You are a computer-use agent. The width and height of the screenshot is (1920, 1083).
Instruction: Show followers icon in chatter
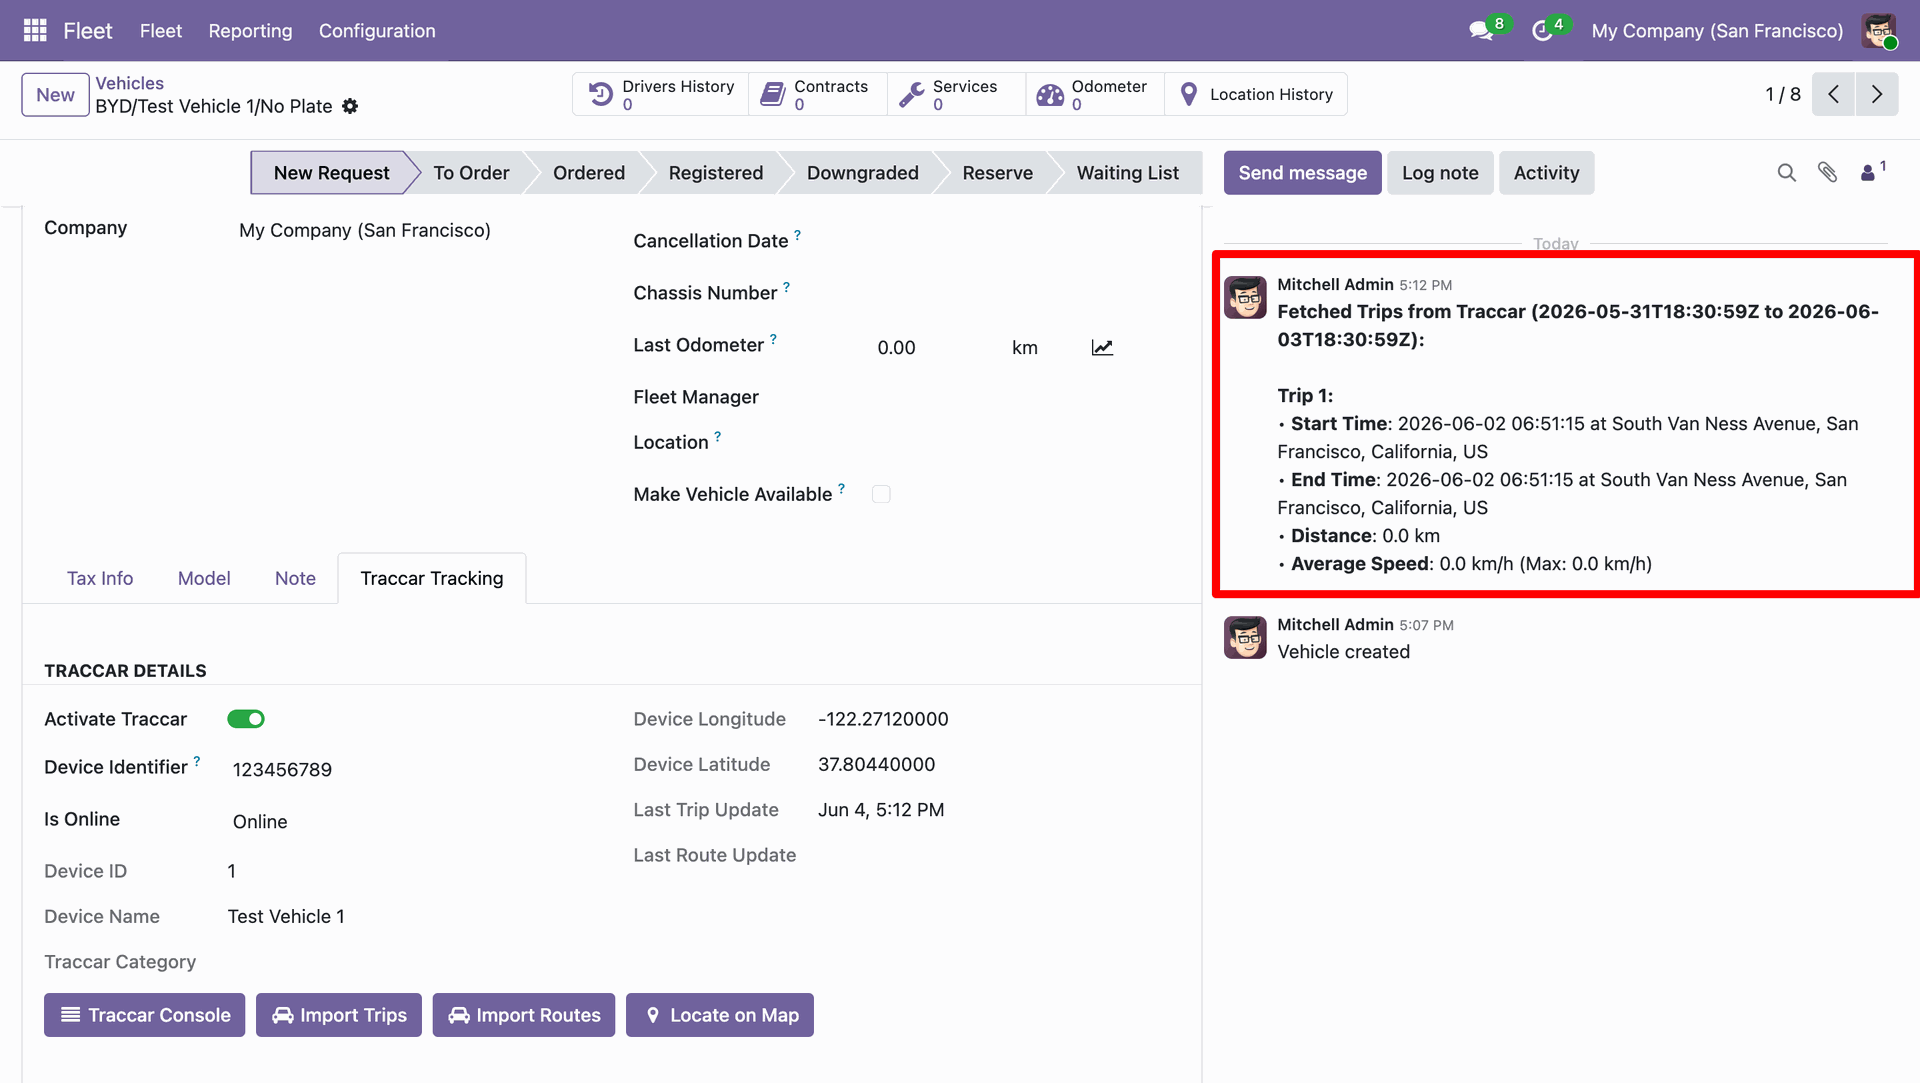click(x=1872, y=171)
